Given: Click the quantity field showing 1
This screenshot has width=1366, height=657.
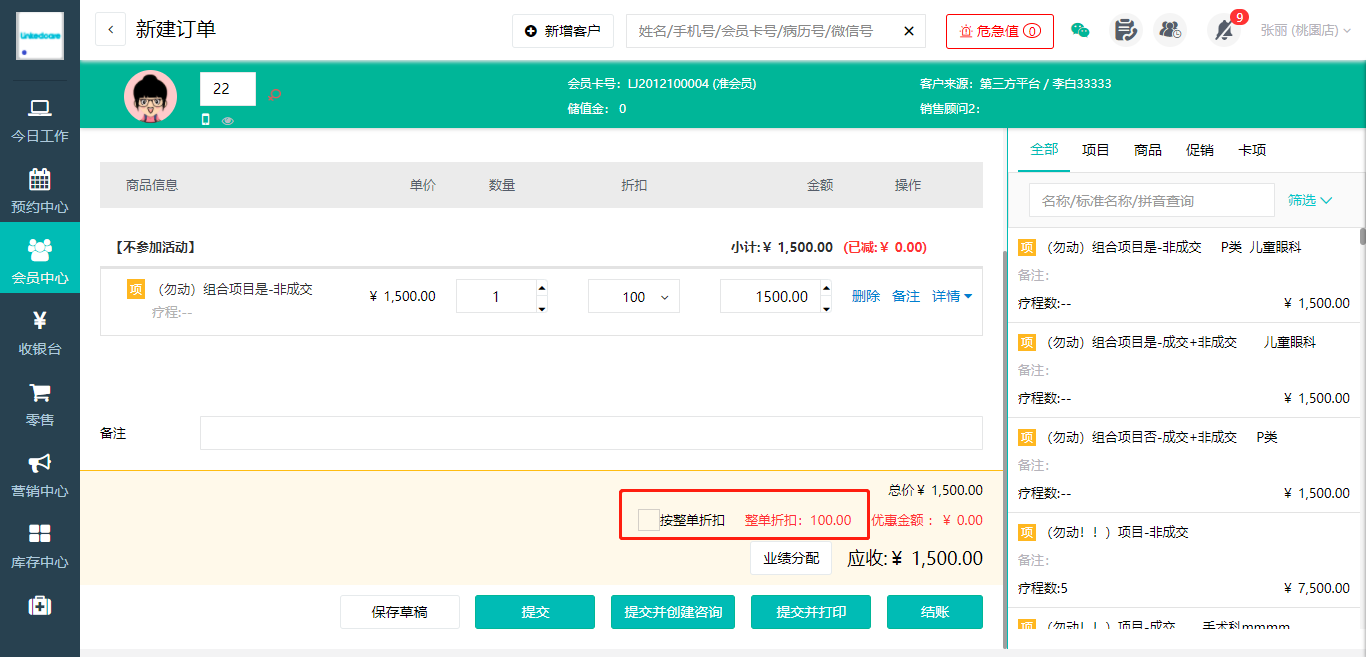Looking at the screenshot, I should (496, 297).
